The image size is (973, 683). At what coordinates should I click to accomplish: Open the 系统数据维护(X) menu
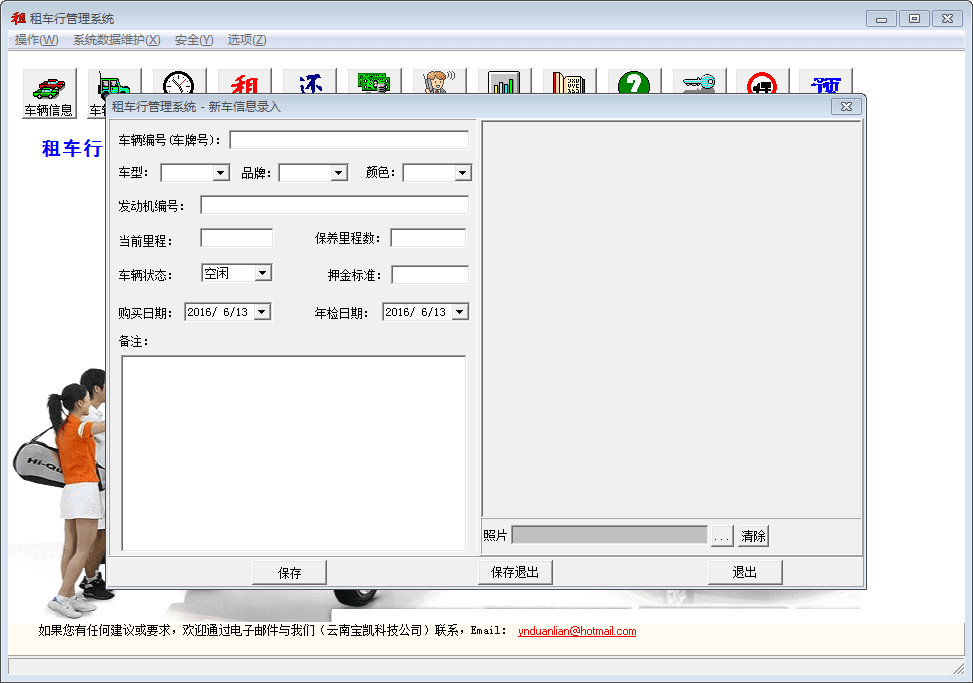[117, 40]
